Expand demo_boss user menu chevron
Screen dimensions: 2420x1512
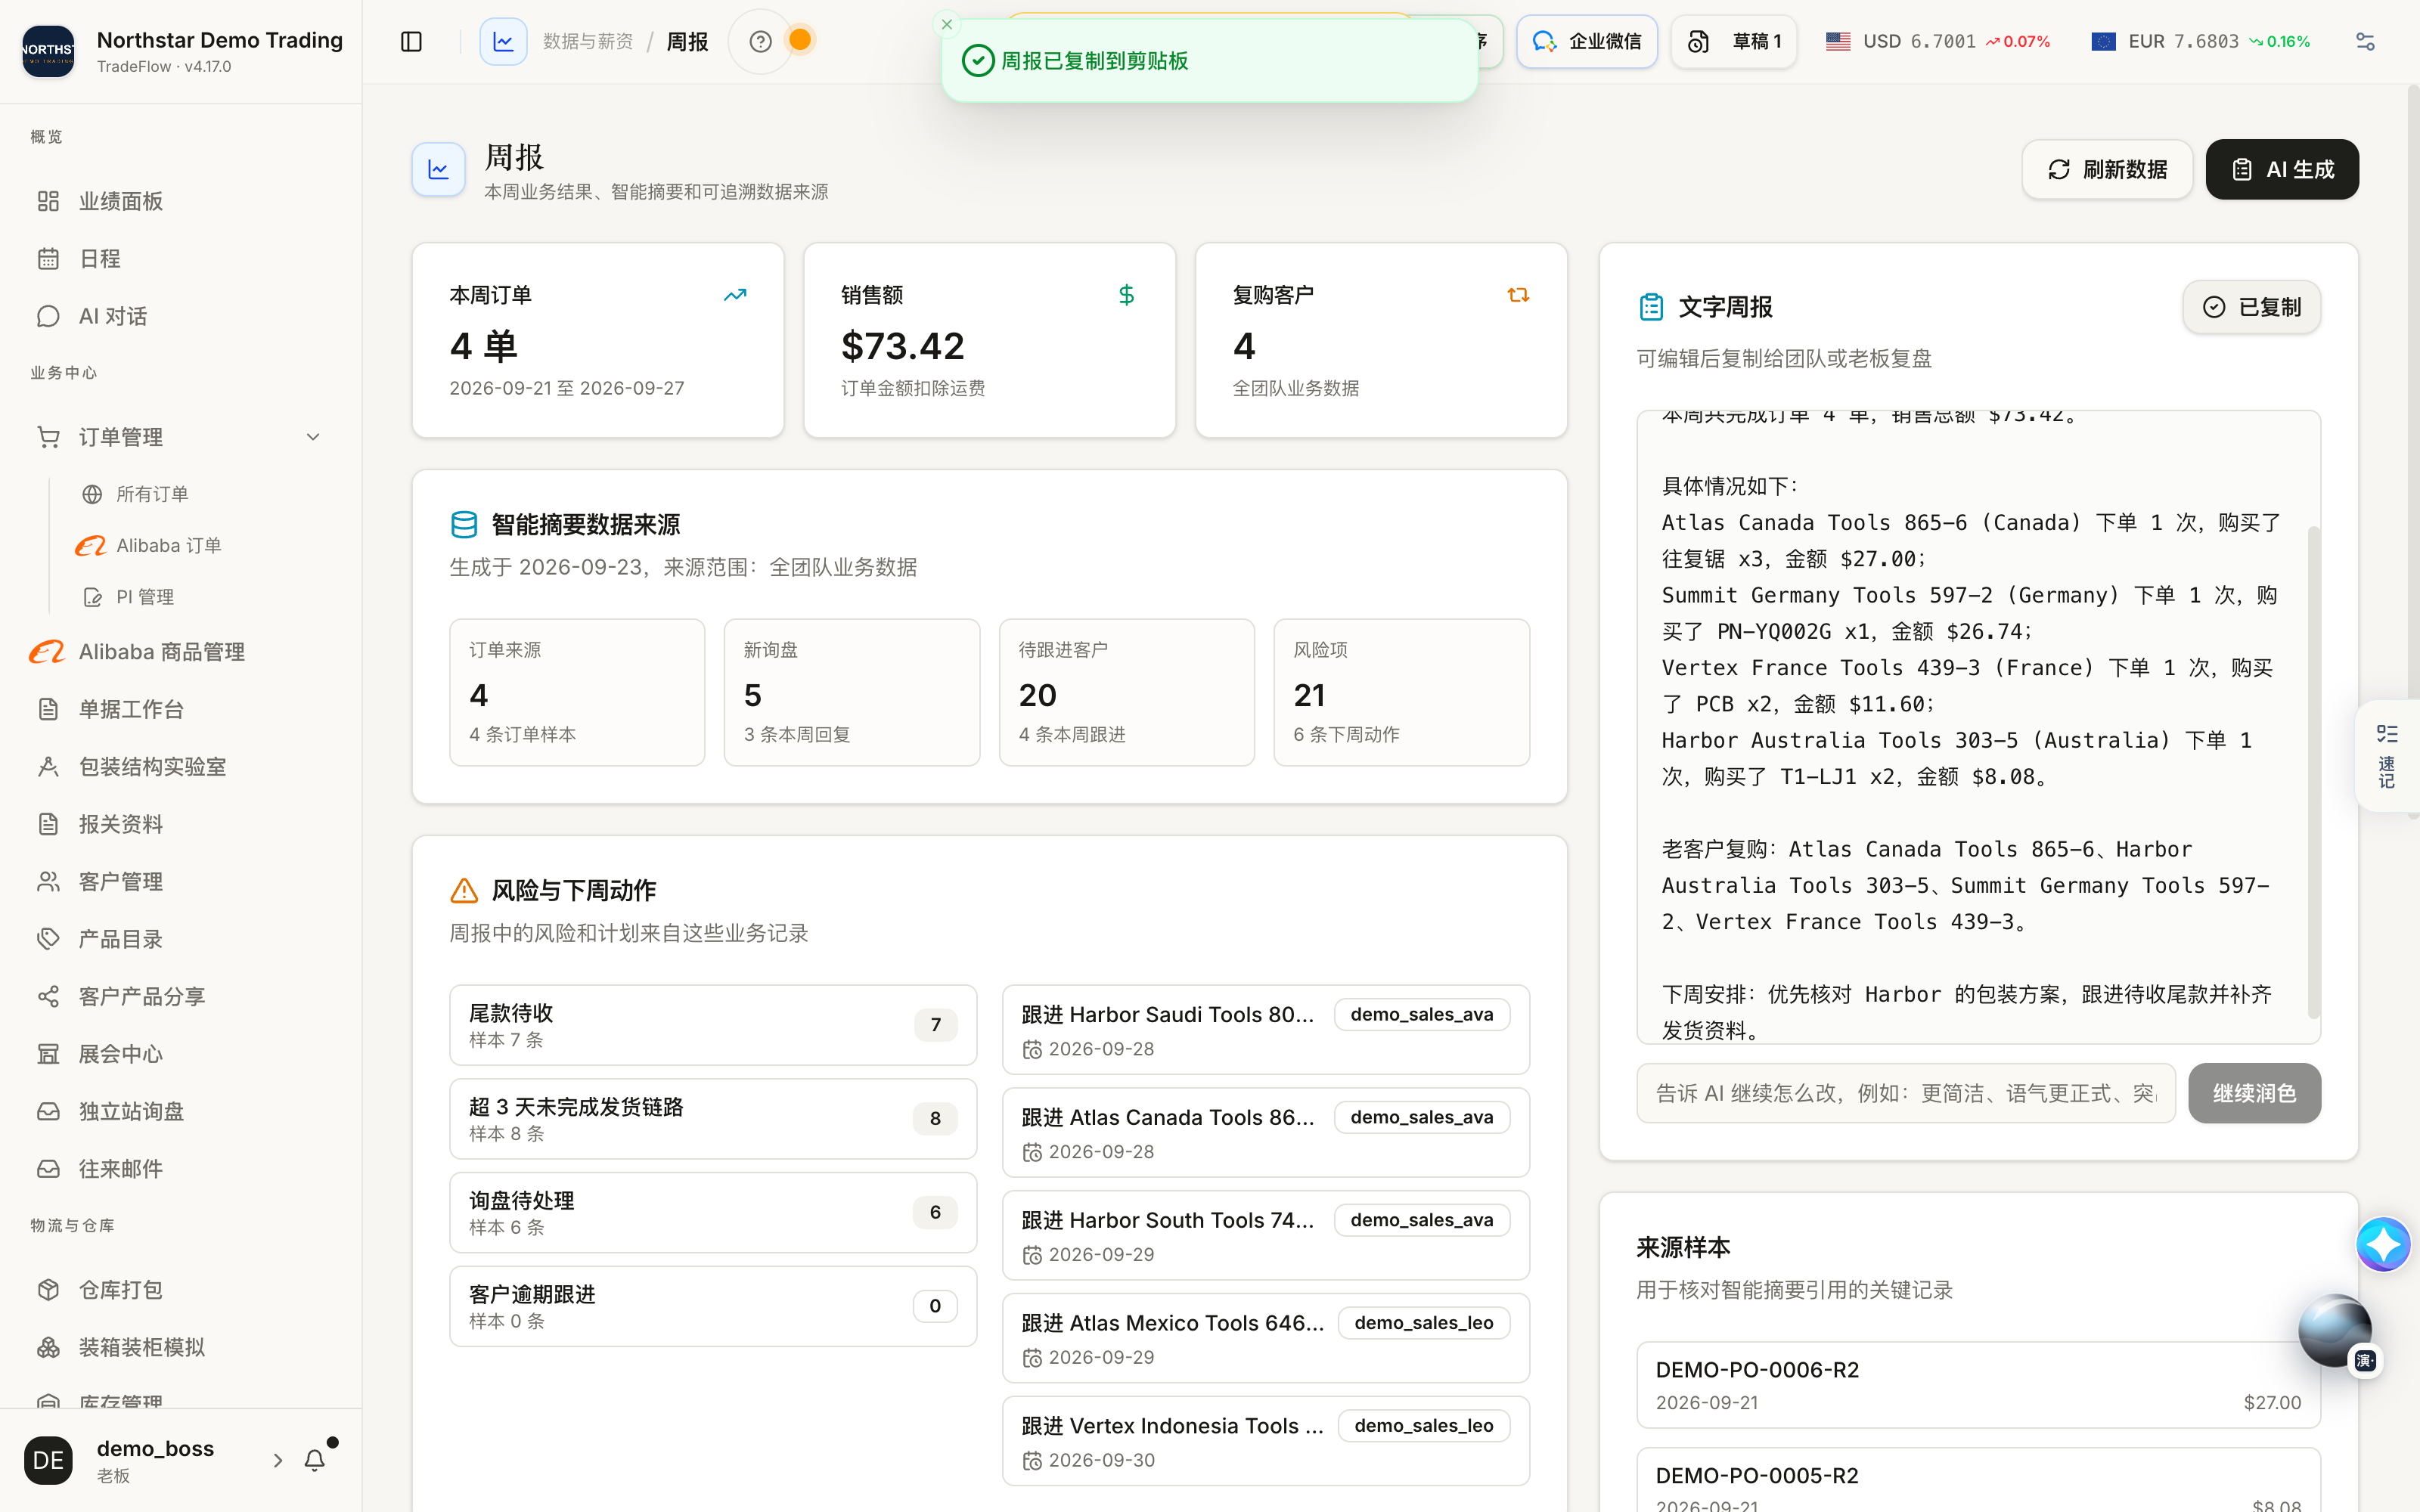point(277,1461)
